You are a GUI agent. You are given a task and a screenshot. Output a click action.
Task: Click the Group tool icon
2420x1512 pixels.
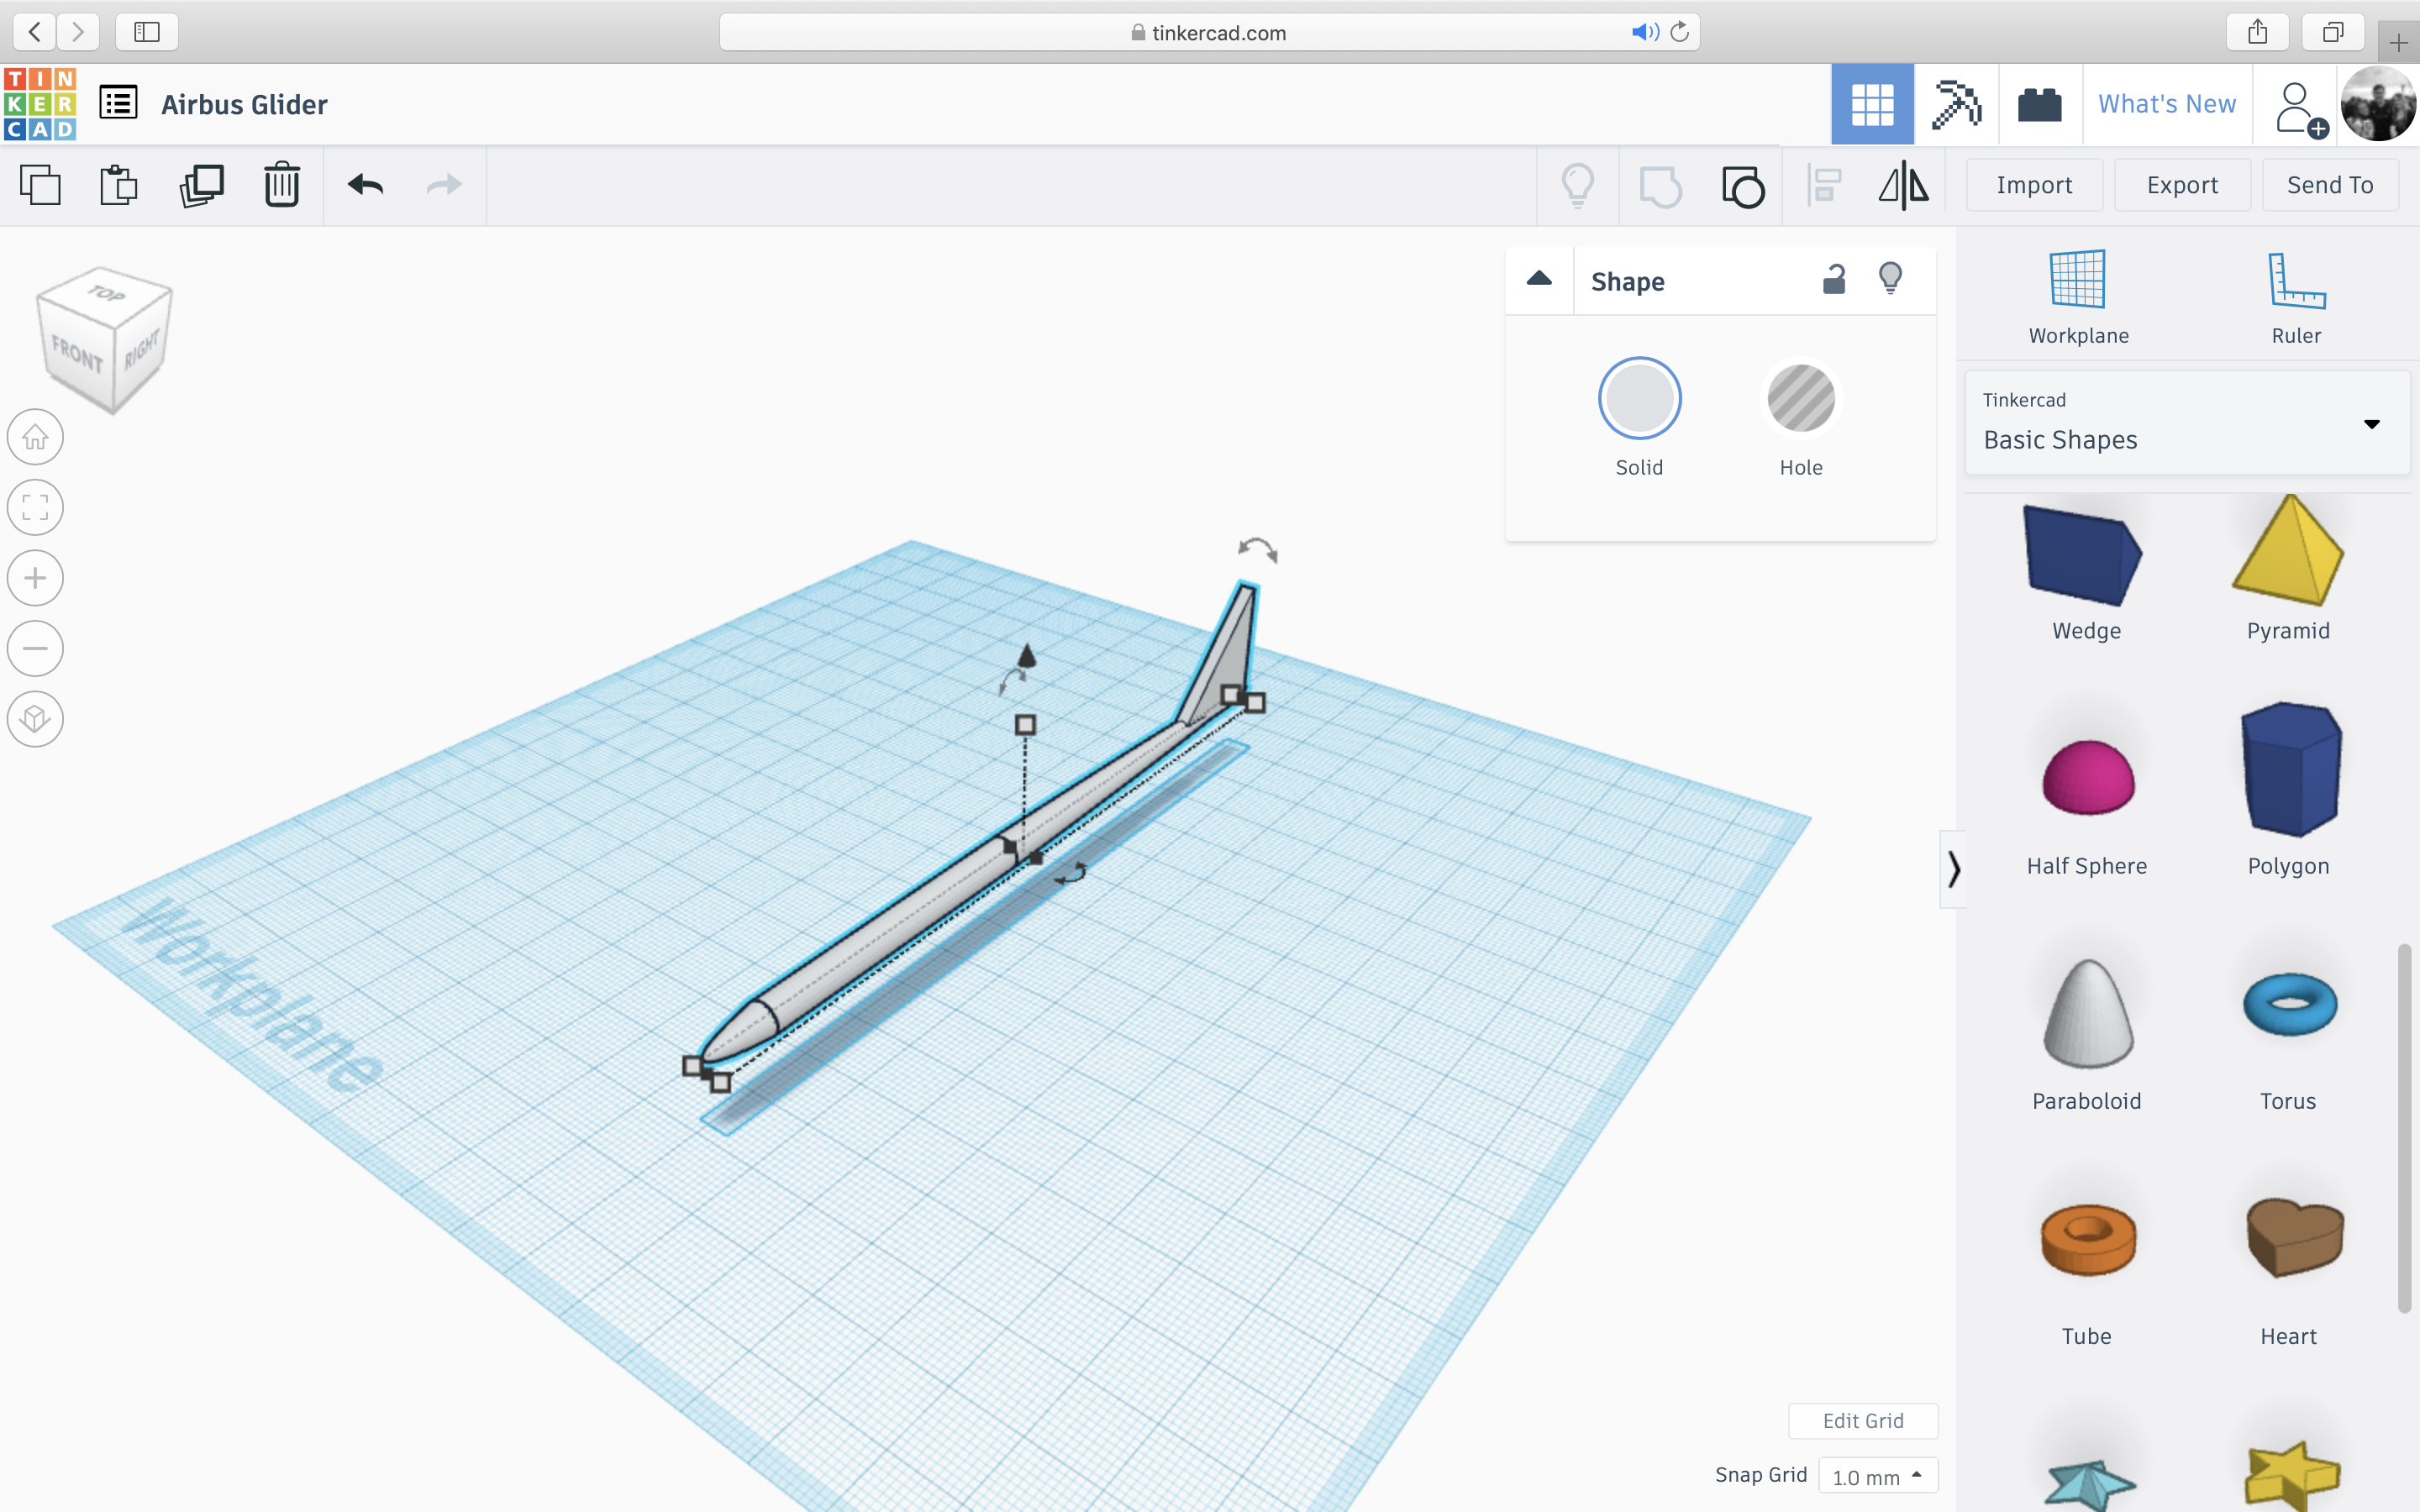click(1742, 185)
